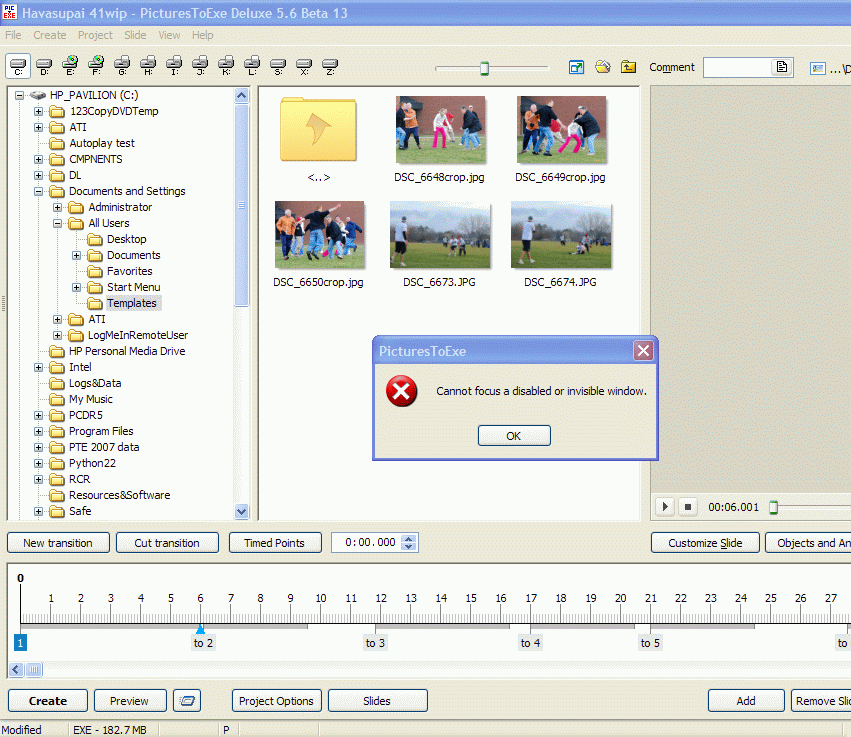
Task: Select the Z: drive icon
Action: 330,66
